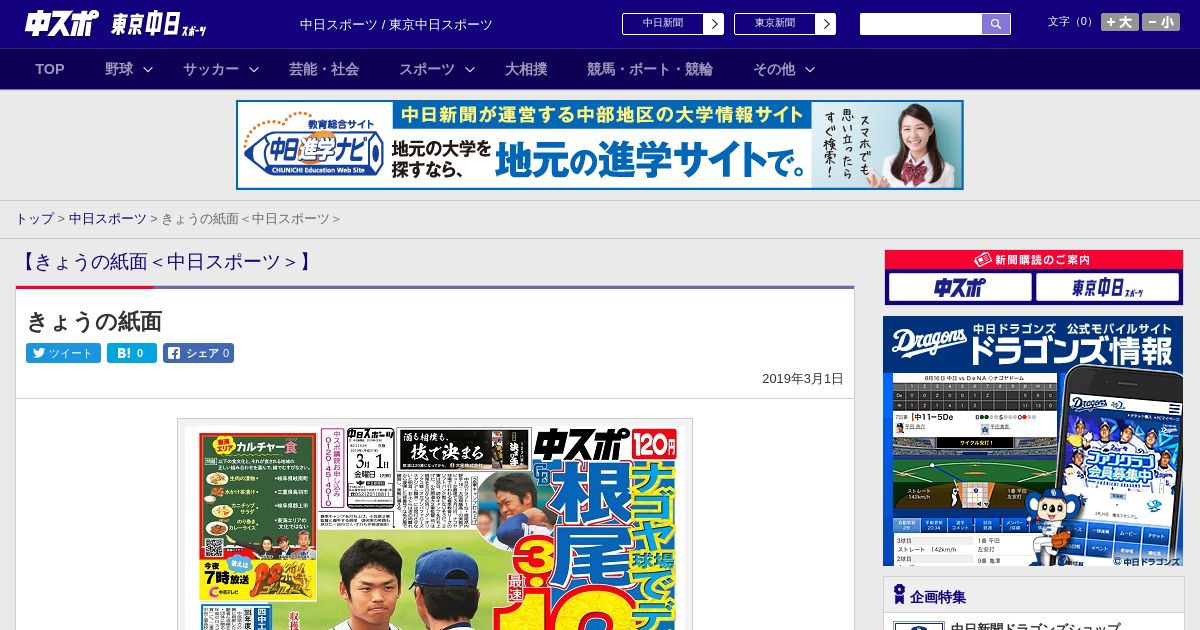Expand the 野球 dropdown chevron
This screenshot has width=1200, height=630.
tap(148, 69)
